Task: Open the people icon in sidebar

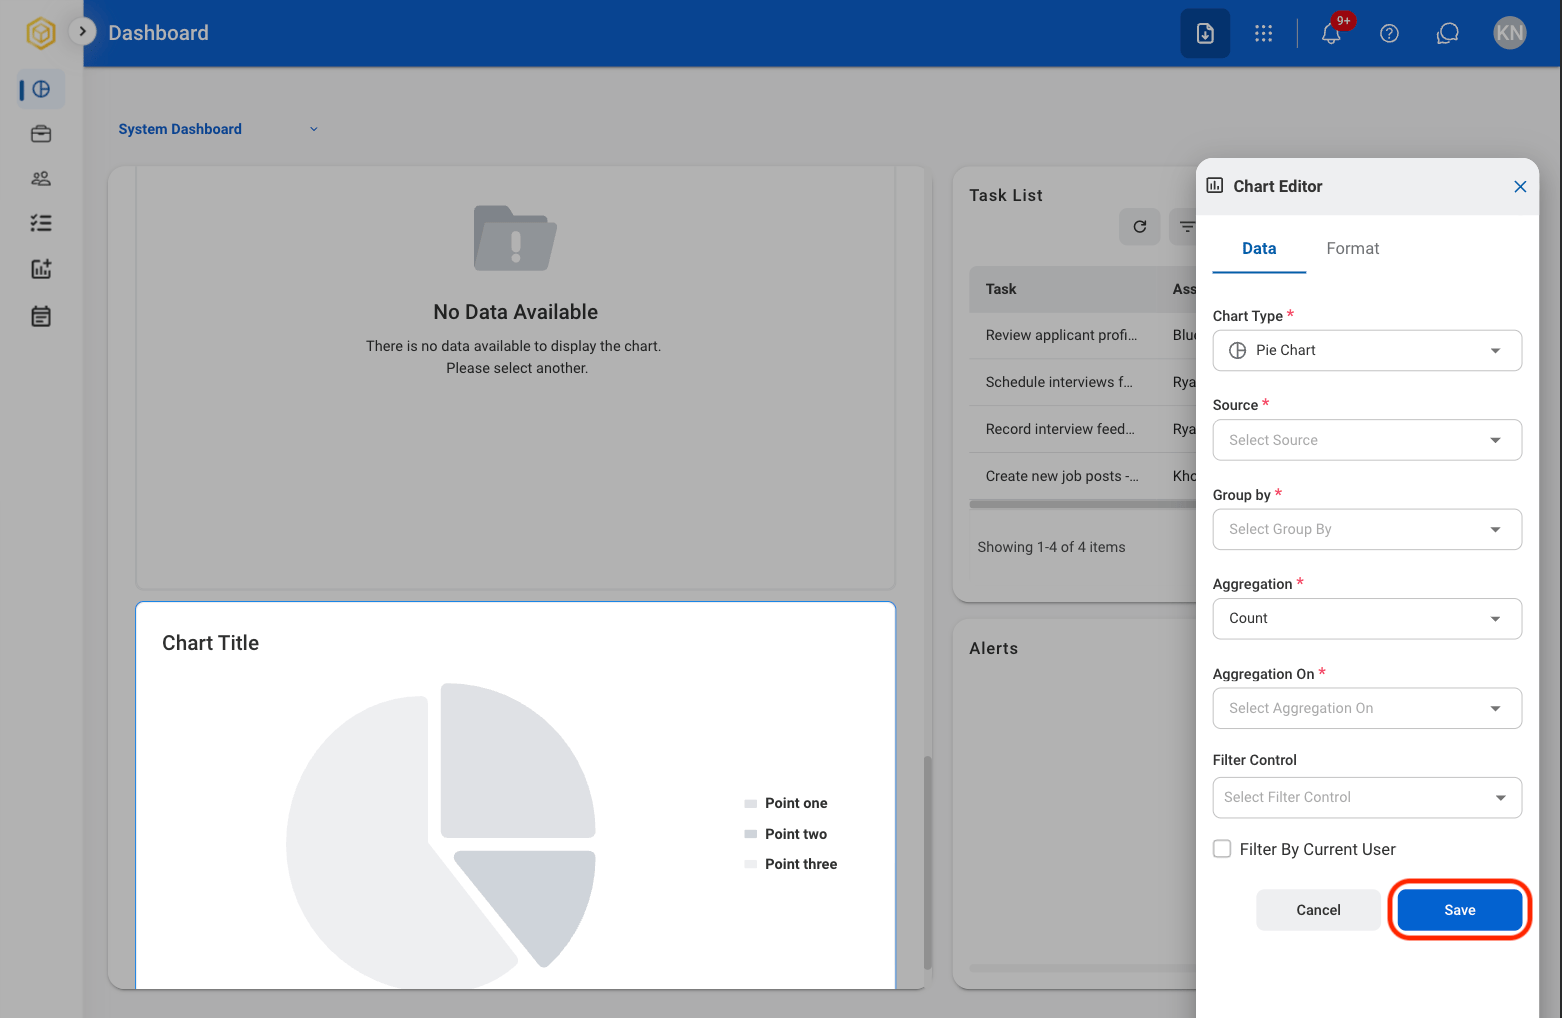Action: click(x=41, y=179)
